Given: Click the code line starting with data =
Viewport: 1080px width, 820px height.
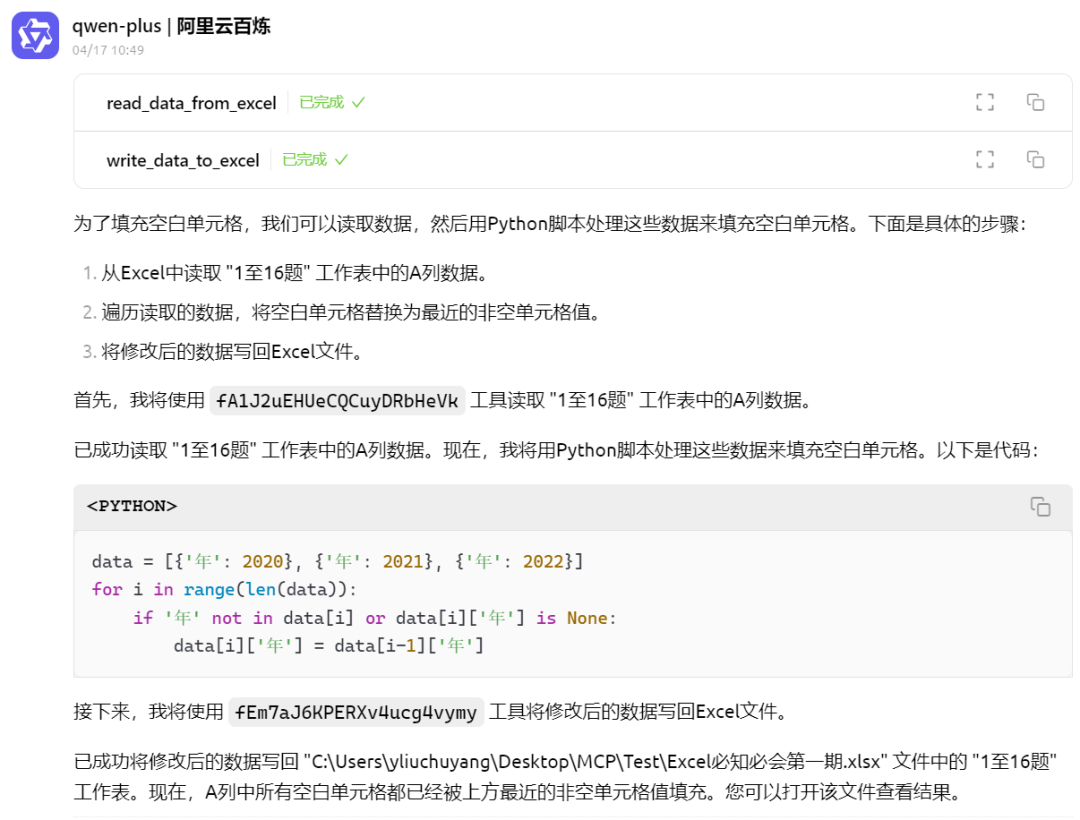Looking at the screenshot, I should coord(338,562).
